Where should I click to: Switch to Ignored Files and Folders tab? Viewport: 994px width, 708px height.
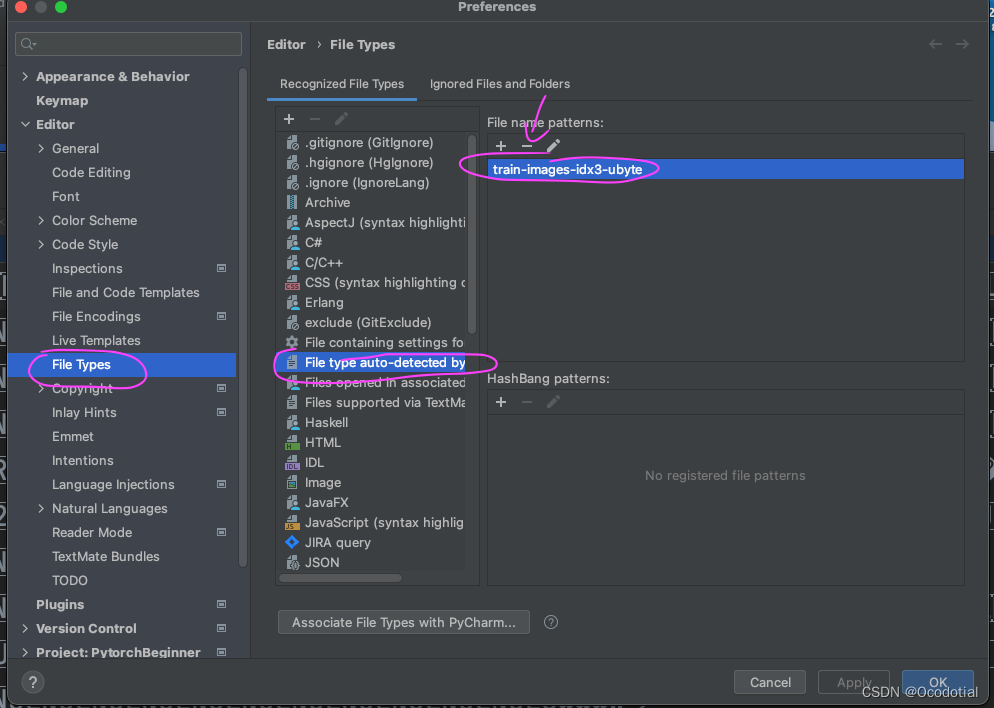(499, 84)
